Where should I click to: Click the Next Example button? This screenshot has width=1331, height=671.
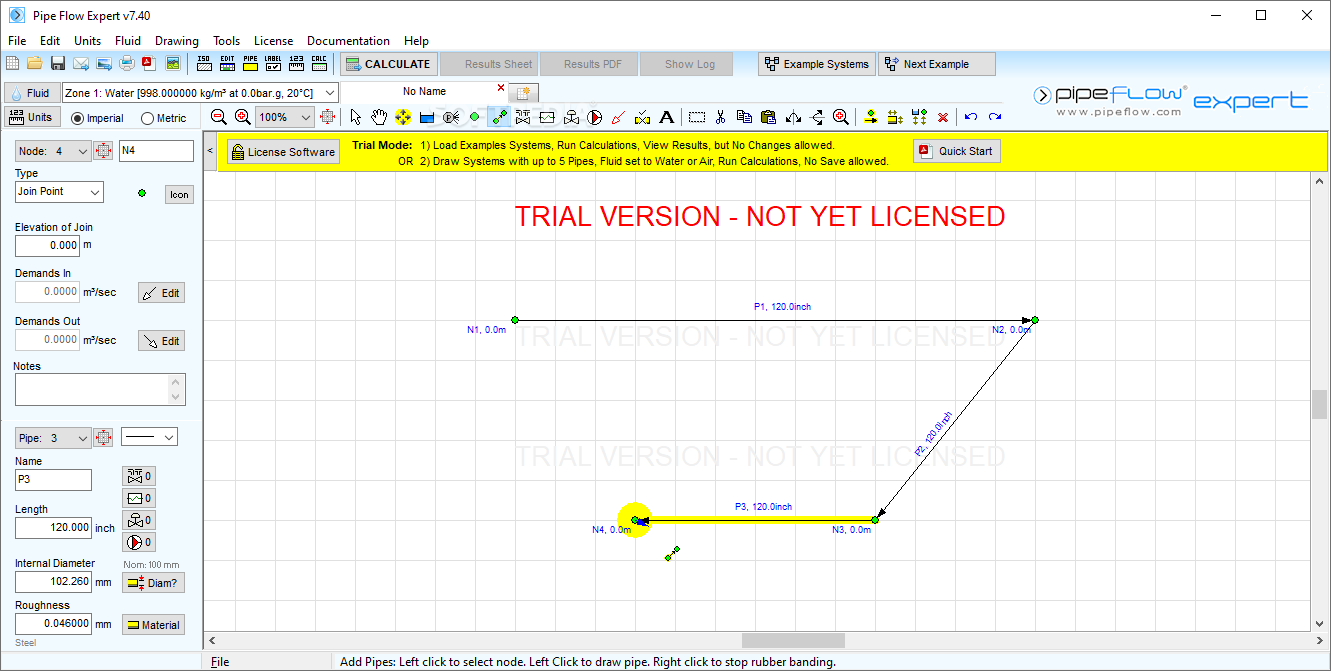coord(937,64)
